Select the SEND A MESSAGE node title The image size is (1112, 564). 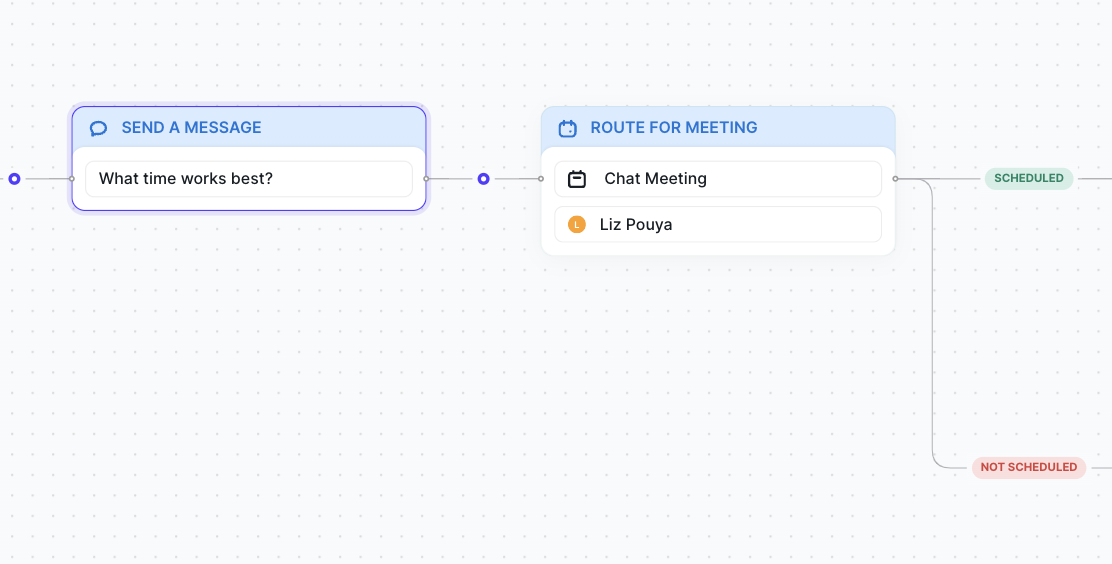click(x=191, y=128)
